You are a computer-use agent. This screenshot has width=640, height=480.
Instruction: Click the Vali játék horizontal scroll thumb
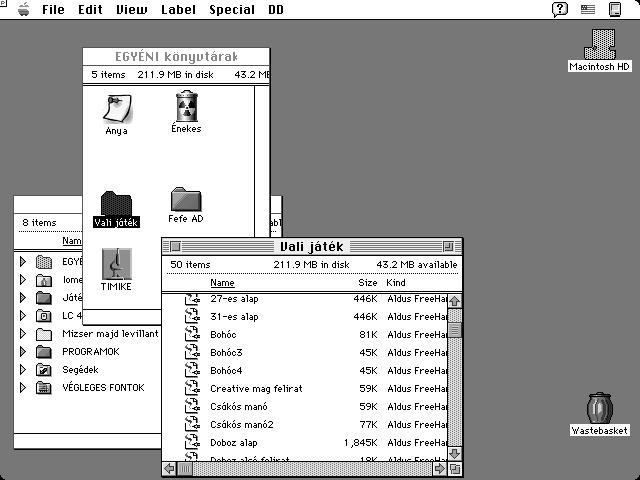(x=185, y=469)
